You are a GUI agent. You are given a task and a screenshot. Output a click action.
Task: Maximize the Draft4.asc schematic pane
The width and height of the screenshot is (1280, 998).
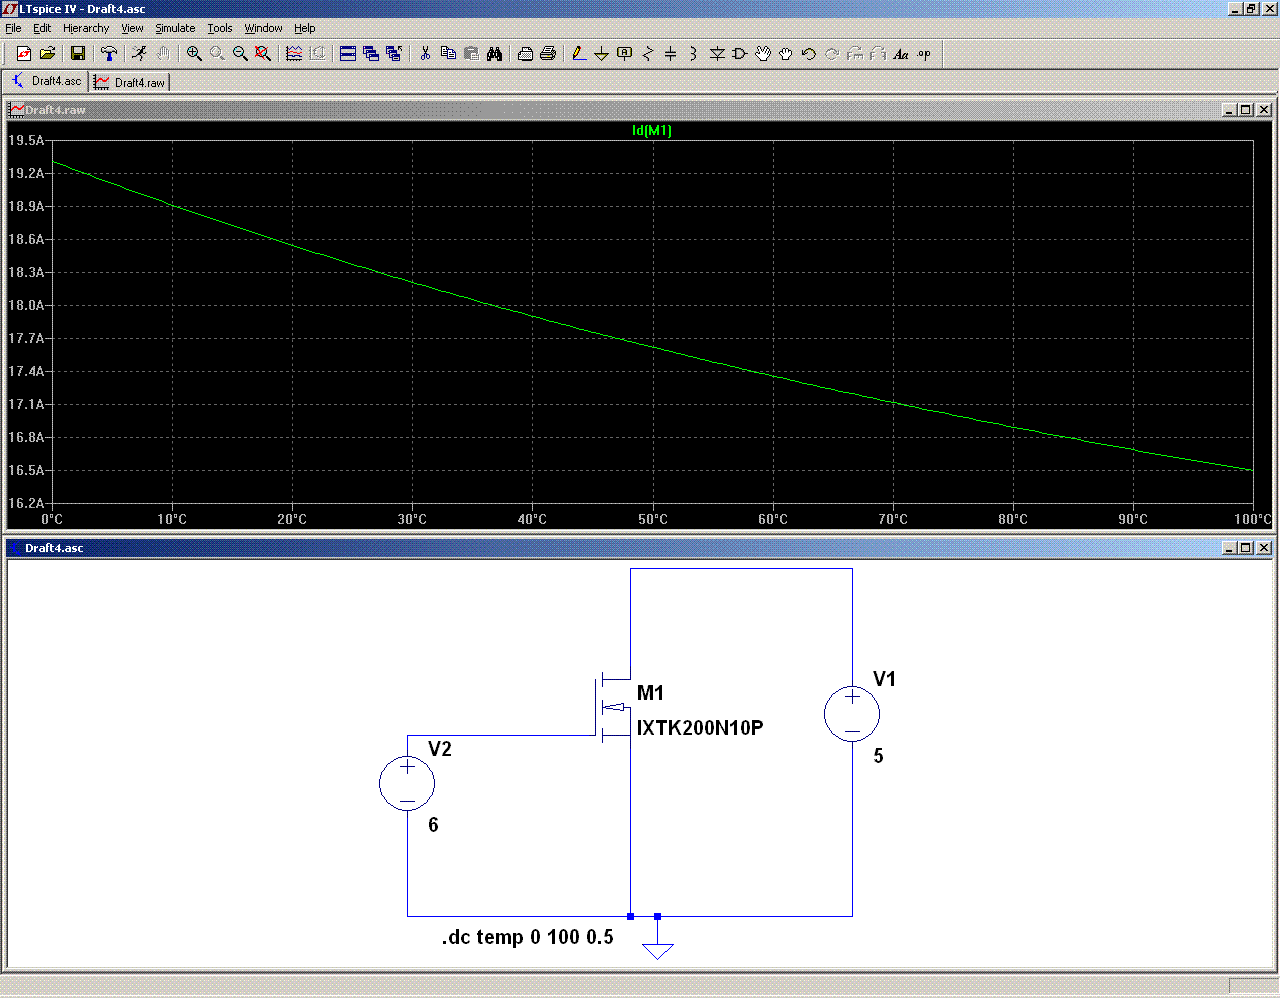coord(1246,548)
